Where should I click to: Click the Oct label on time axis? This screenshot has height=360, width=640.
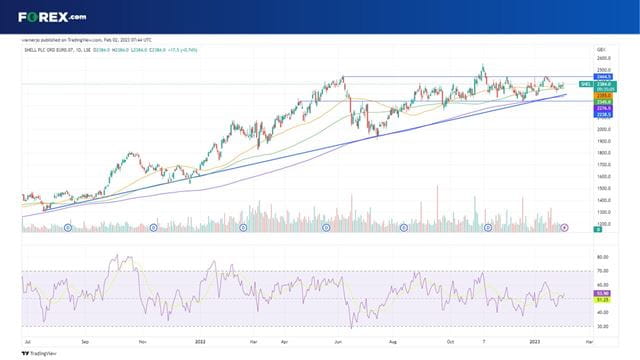pyautogui.click(x=450, y=342)
